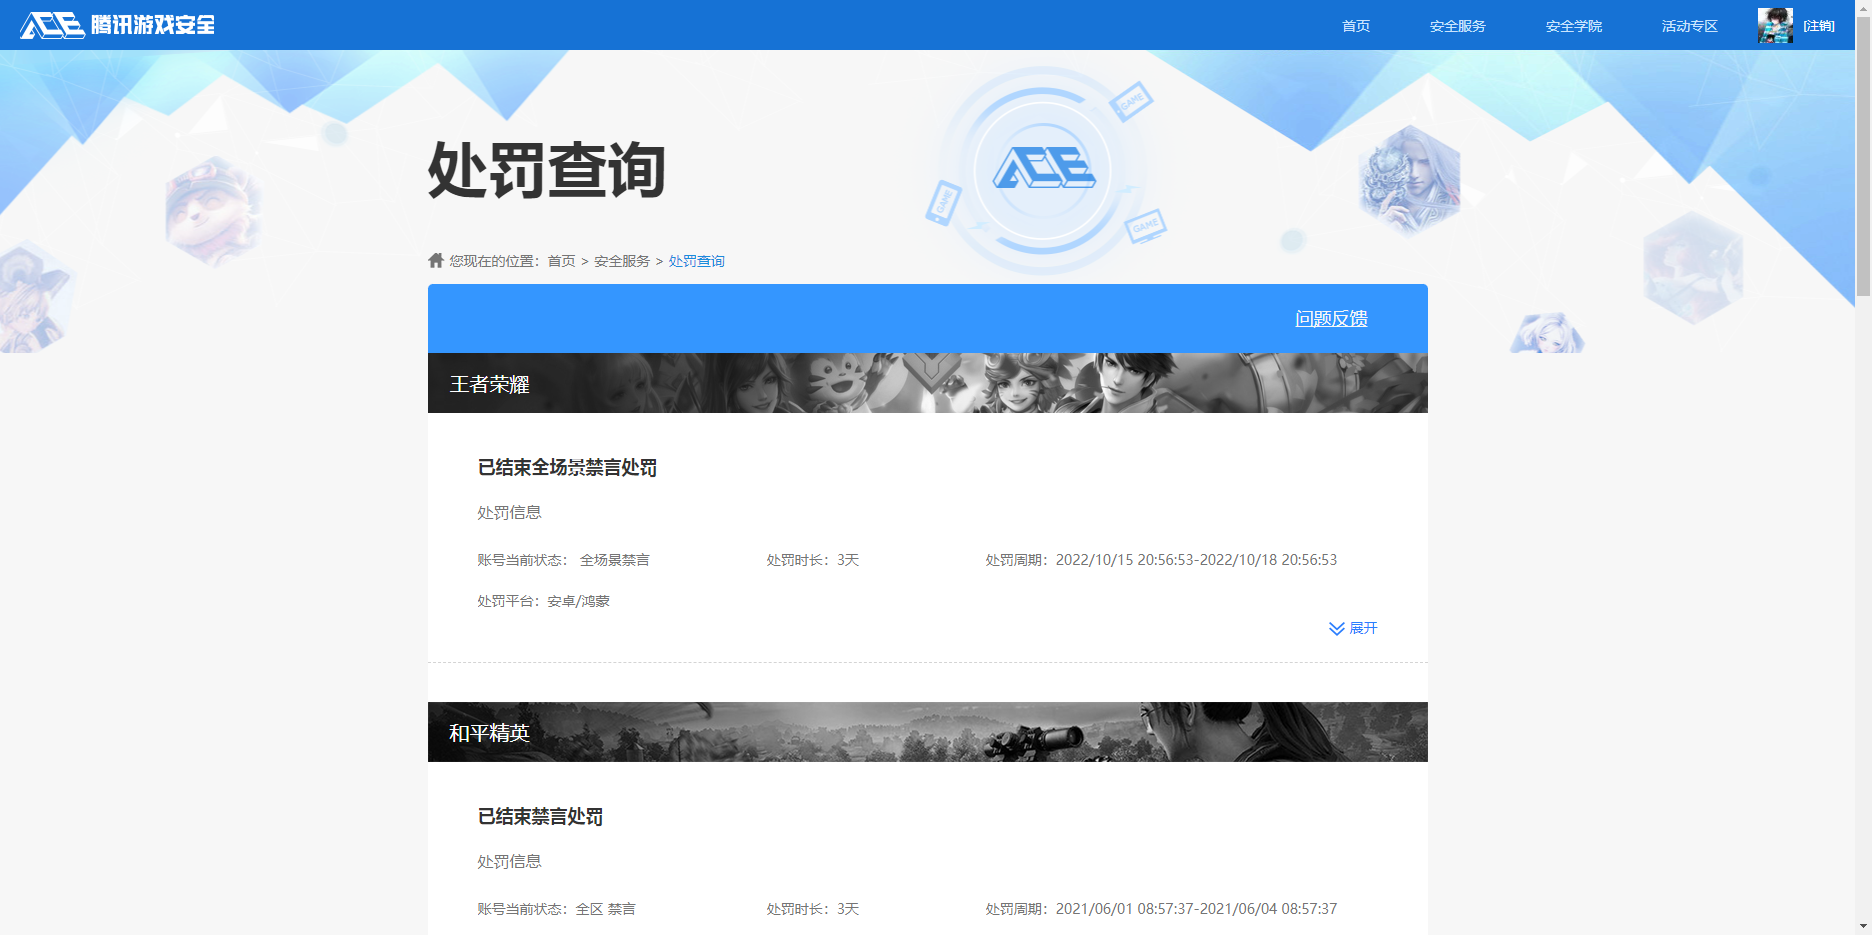Open the 安全服务 navigation menu
Screen dimensions: 1872x935
click(1458, 26)
